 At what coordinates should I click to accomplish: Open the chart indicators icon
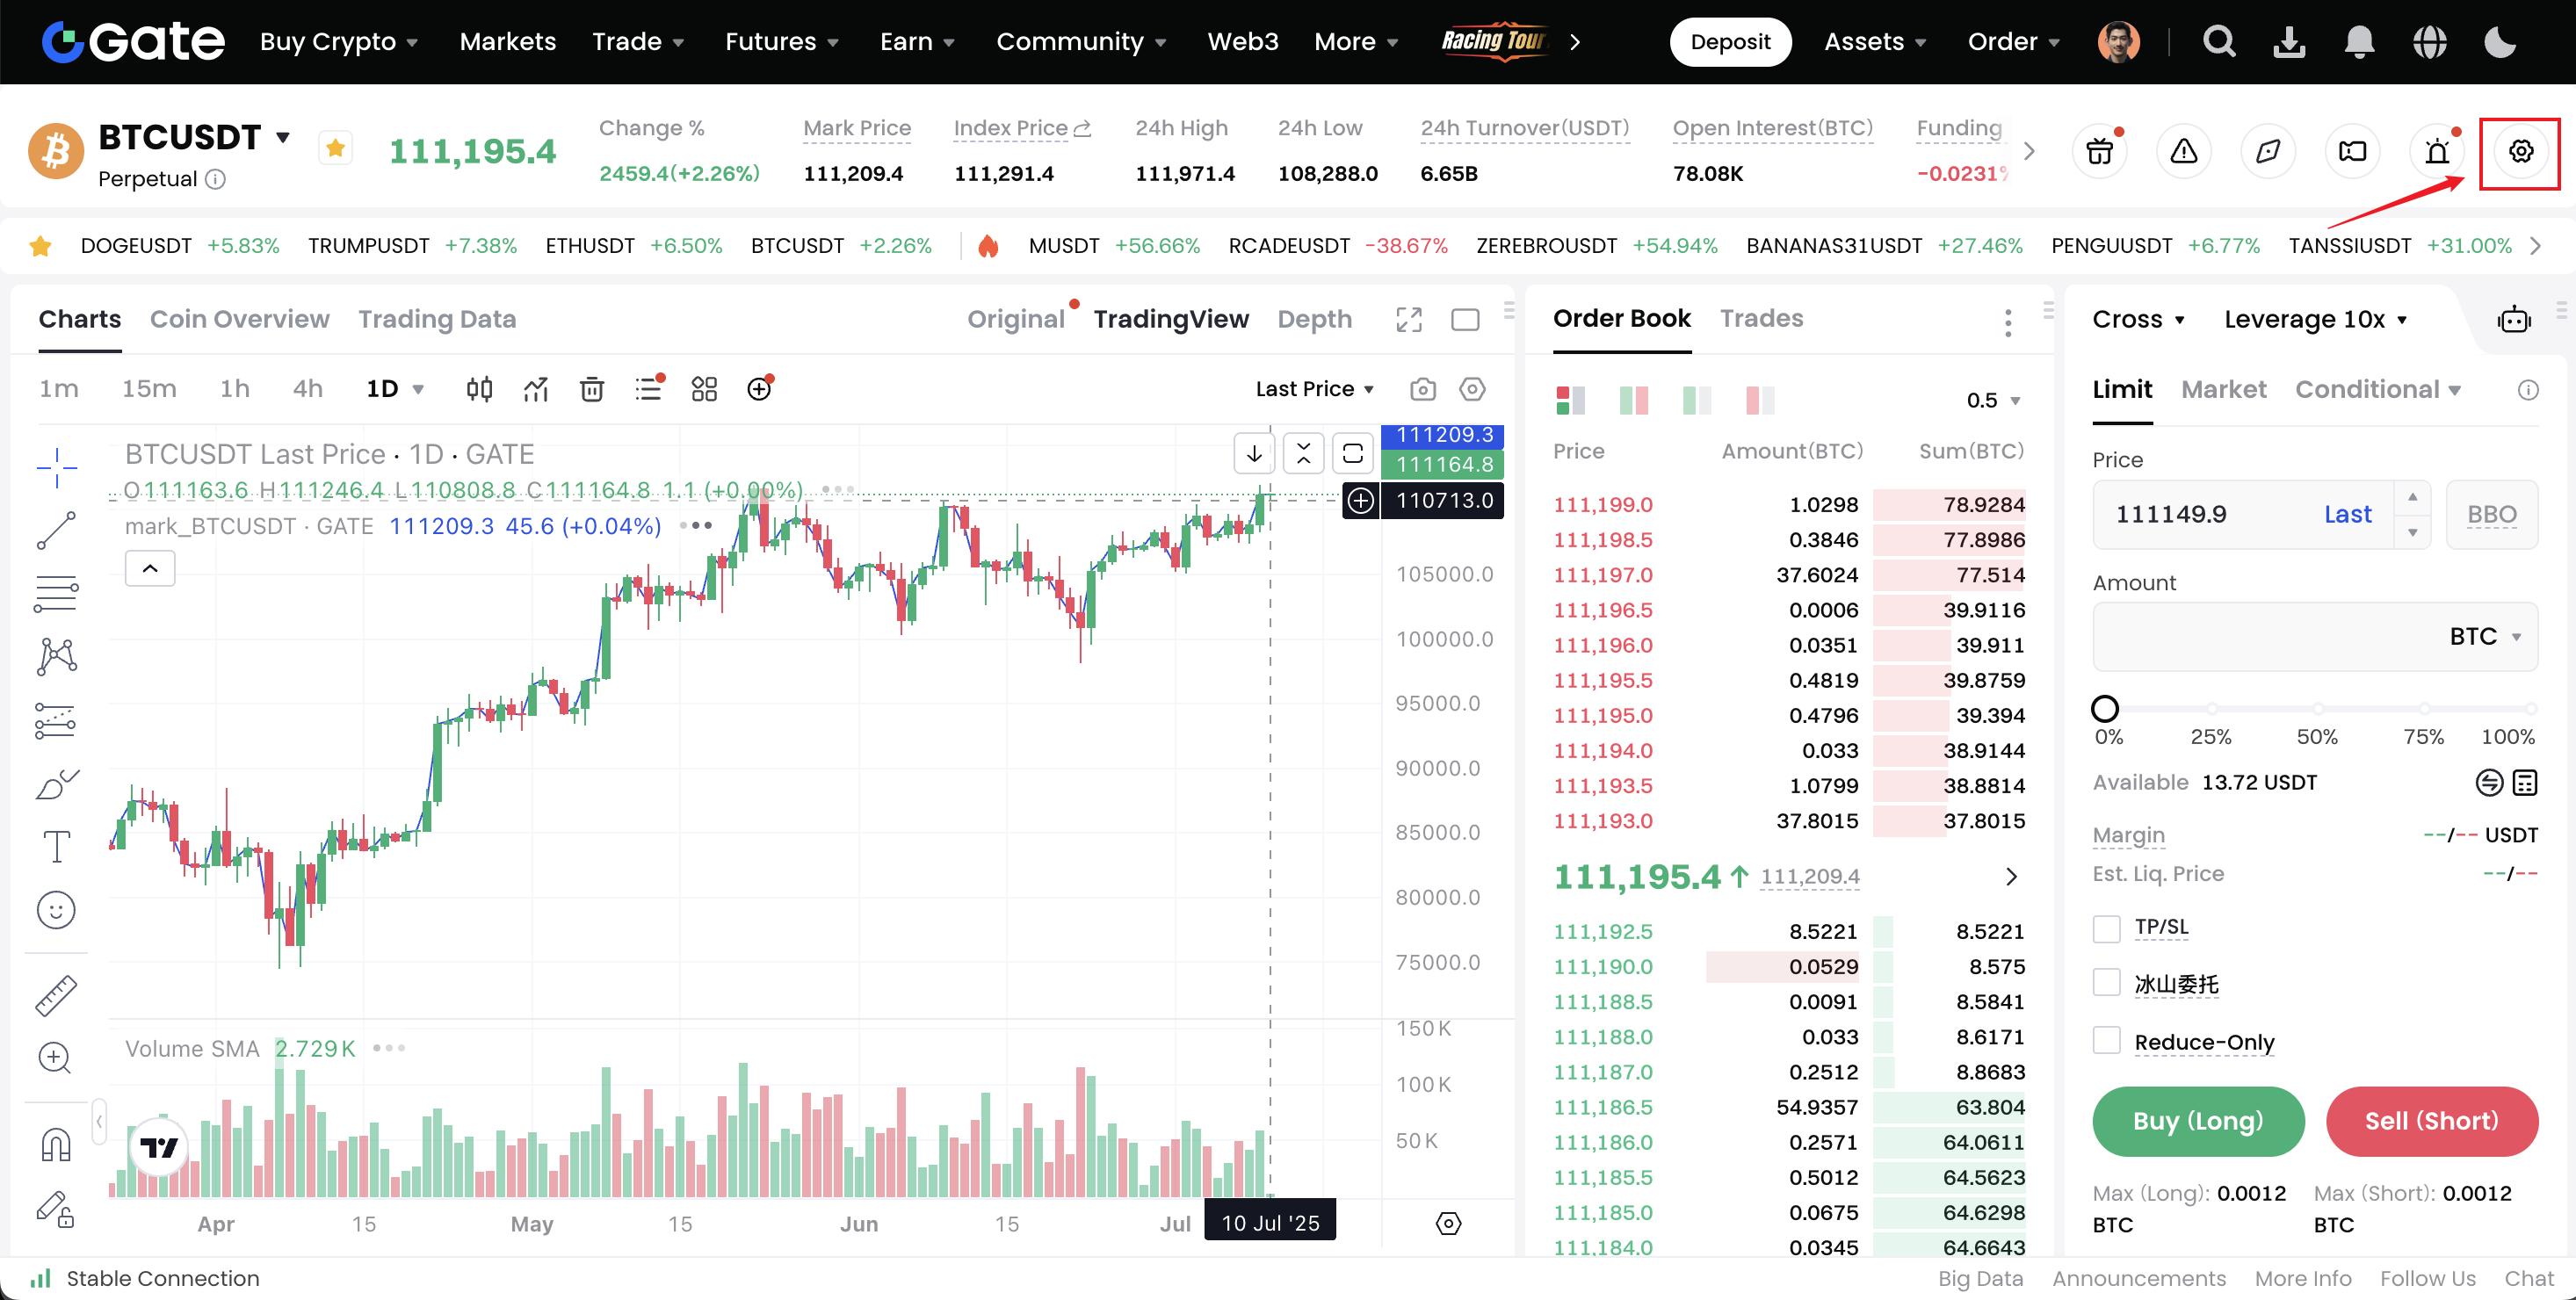(x=536, y=389)
